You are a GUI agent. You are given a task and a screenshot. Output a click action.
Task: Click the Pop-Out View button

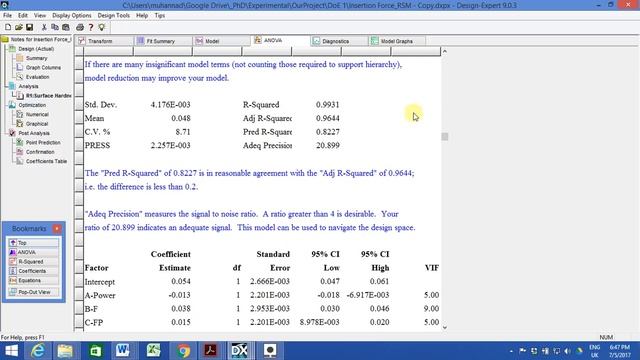pos(33,292)
